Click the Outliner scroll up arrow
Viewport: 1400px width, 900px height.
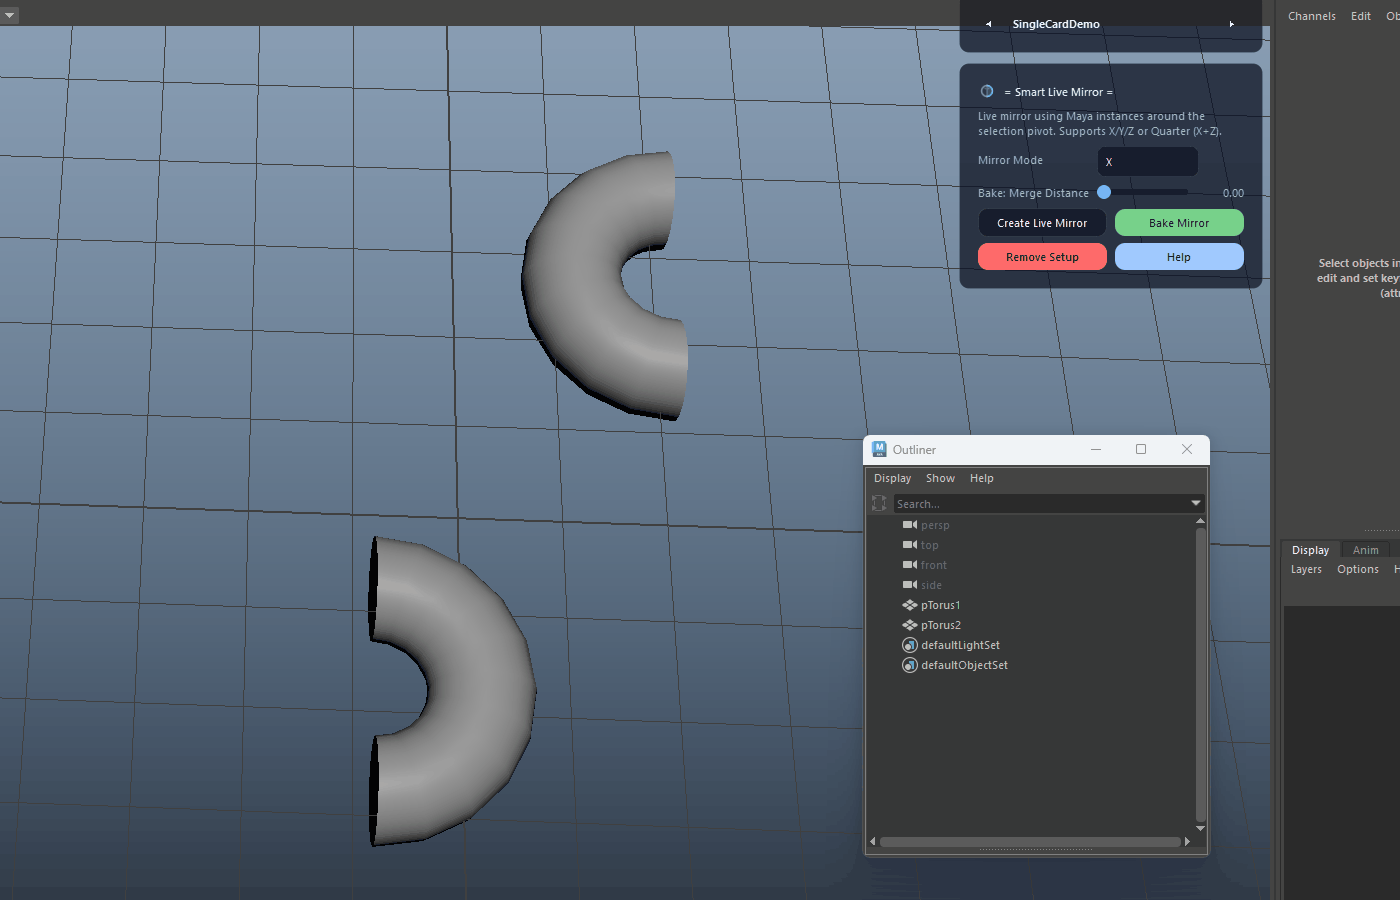click(1200, 521)
